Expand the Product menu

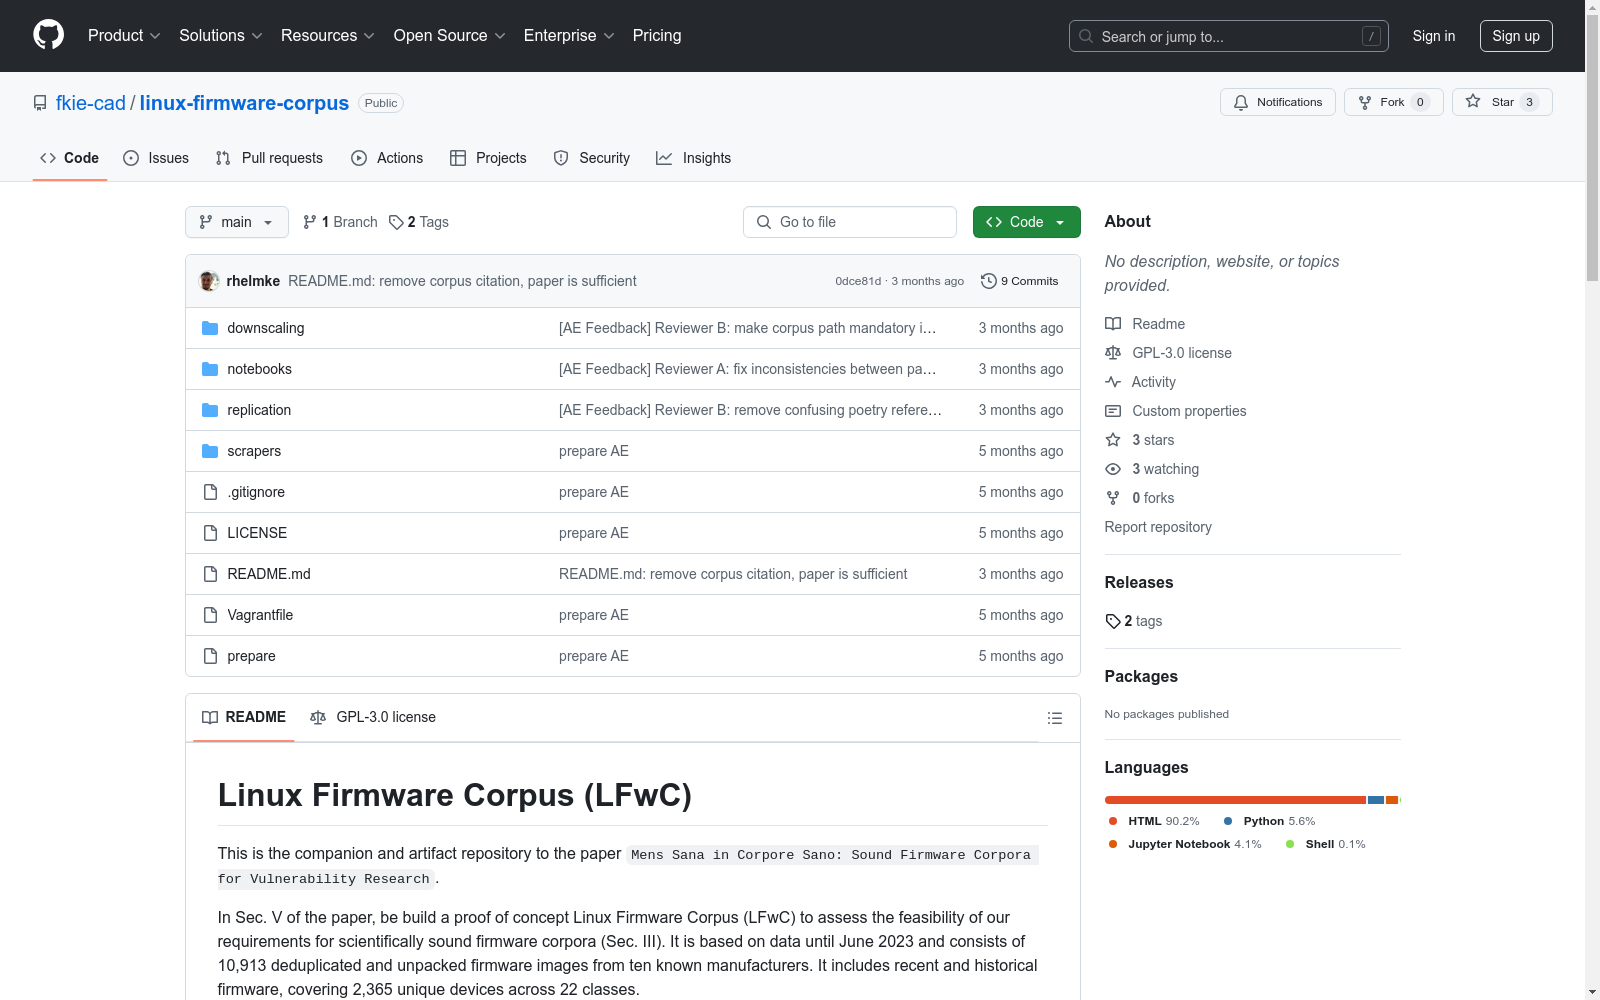[x=124, y=36]
